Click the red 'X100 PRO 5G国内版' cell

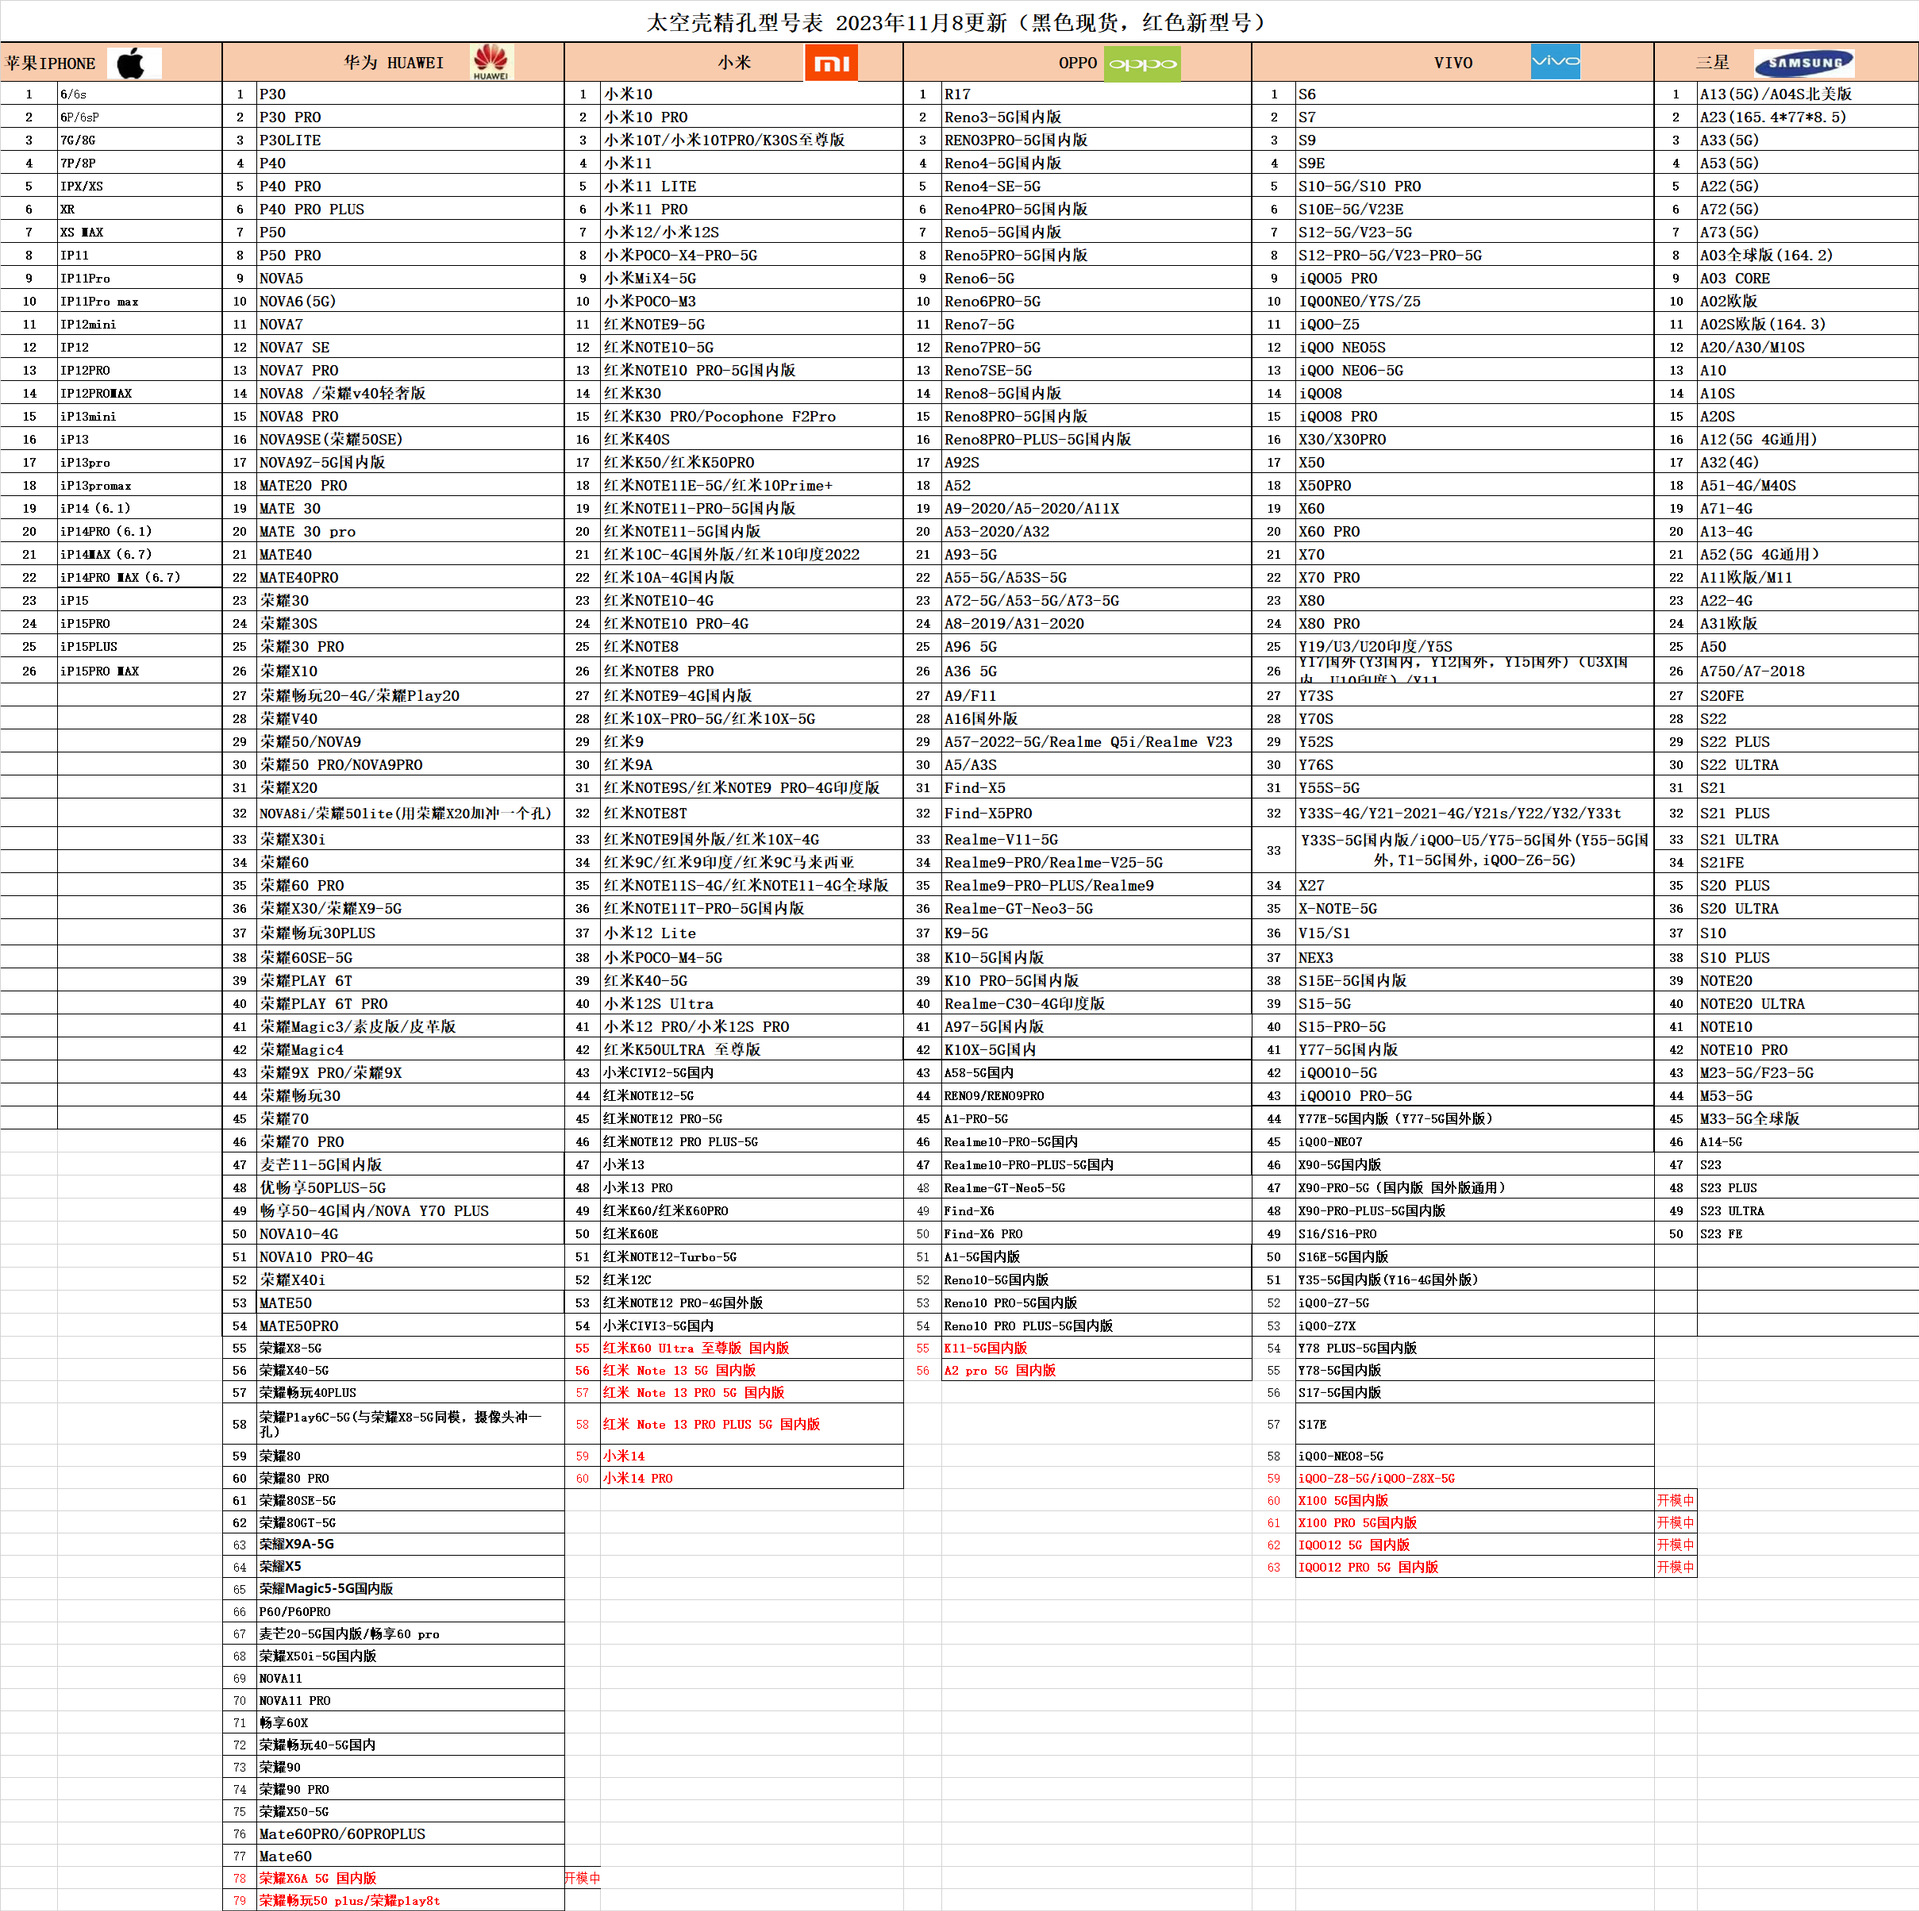coord(1475,1522)
